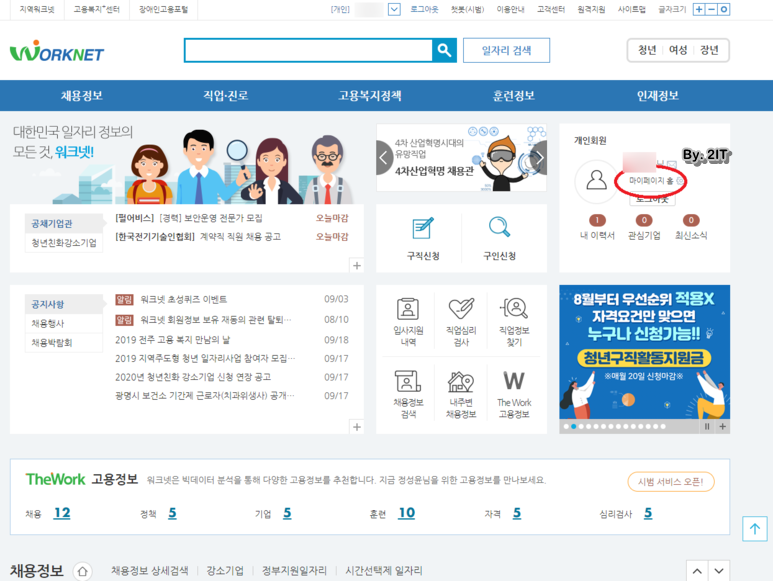773x581 pixels.
Task: Open 관심기업 count badge
Action: [644, 220]
